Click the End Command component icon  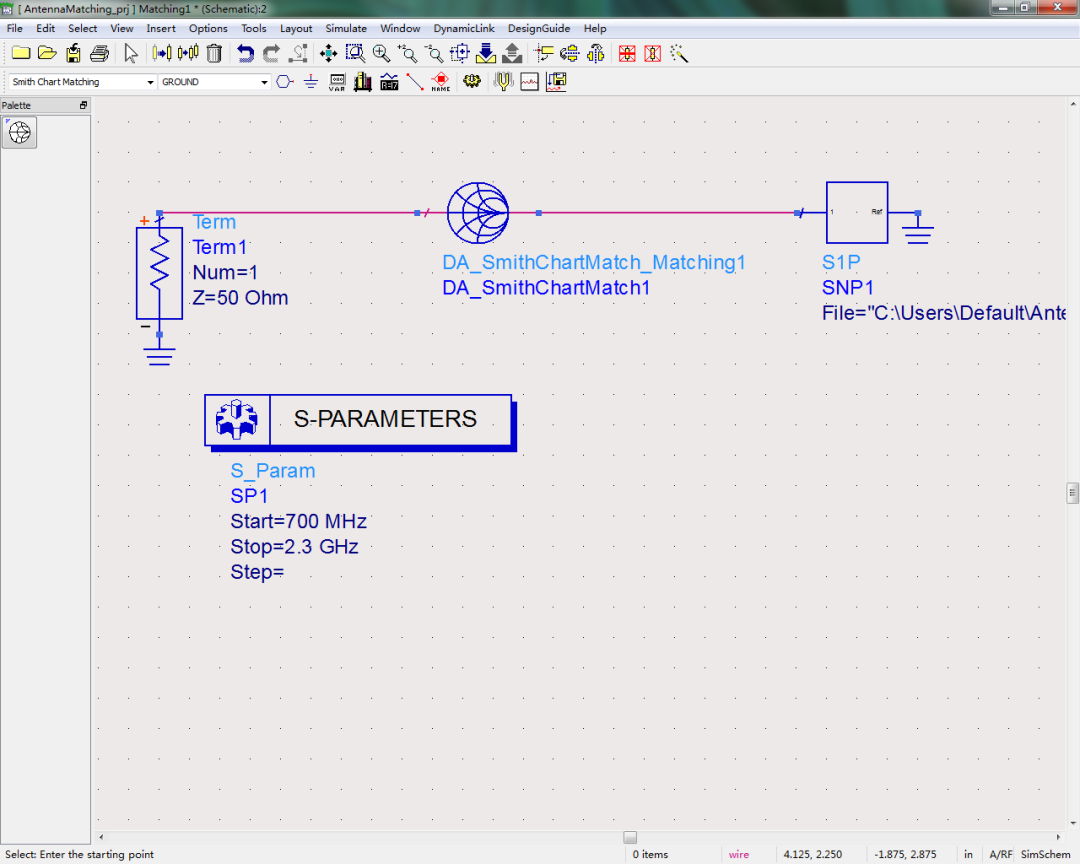[x=162, y=53]
